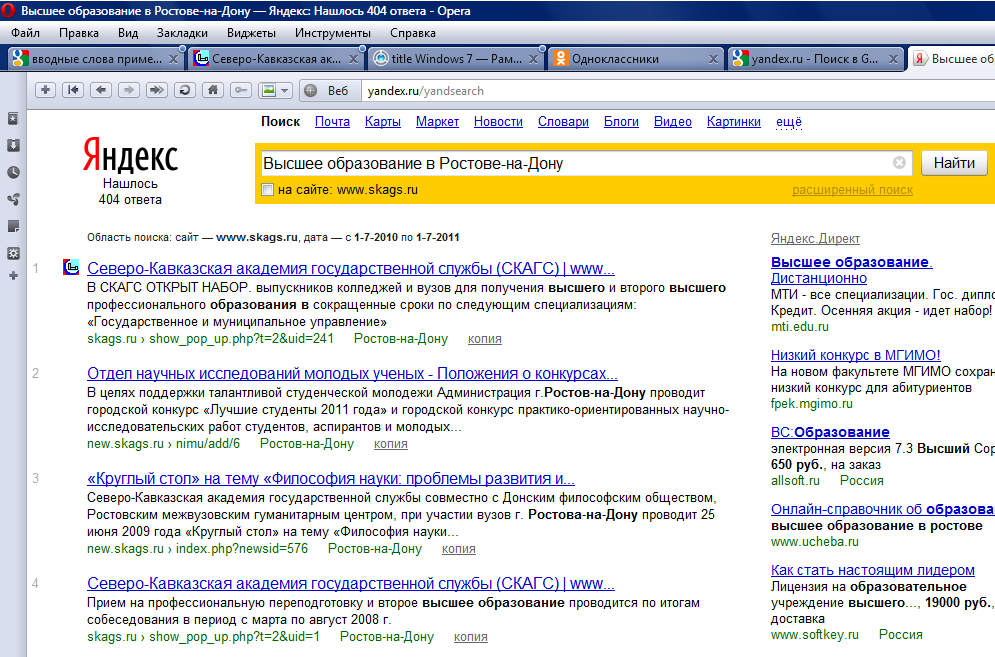Go back with the Back arrow
This screenshot has height=657, width=995.
click(101, 90)
